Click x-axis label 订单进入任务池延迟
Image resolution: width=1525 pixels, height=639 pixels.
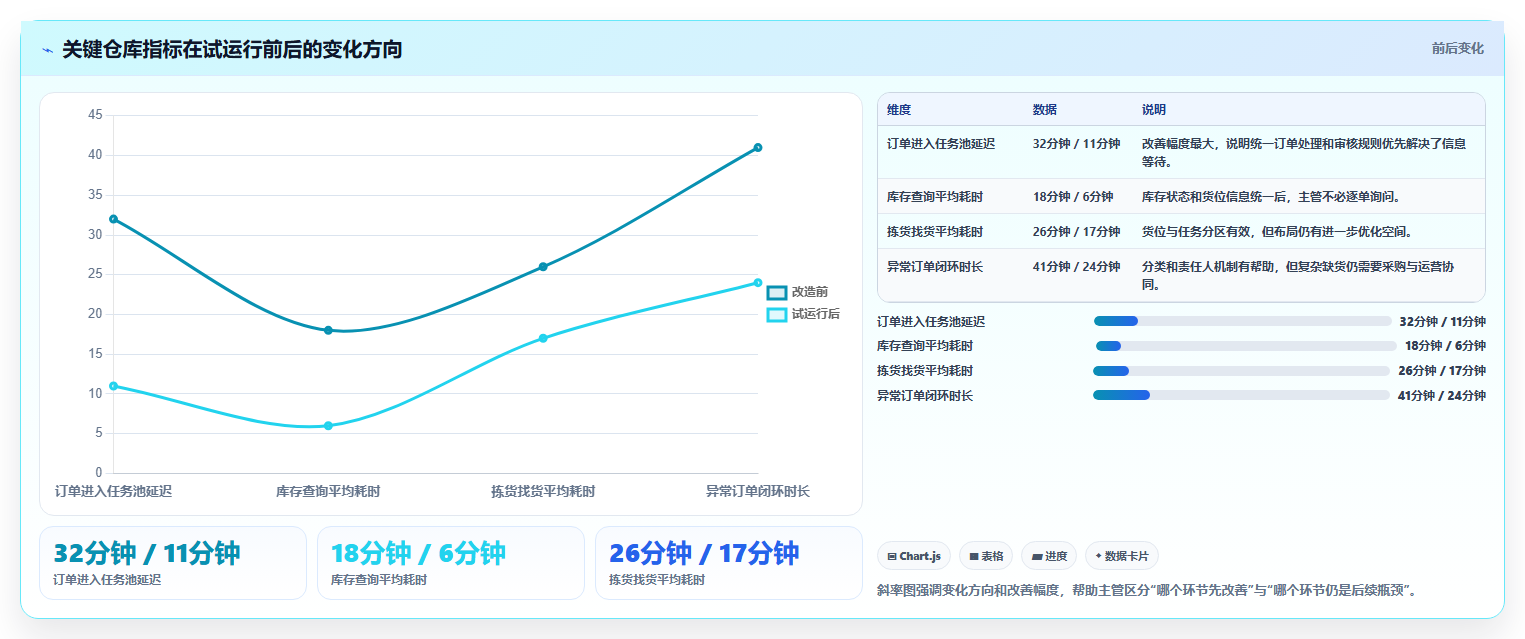tap(114, 492)
